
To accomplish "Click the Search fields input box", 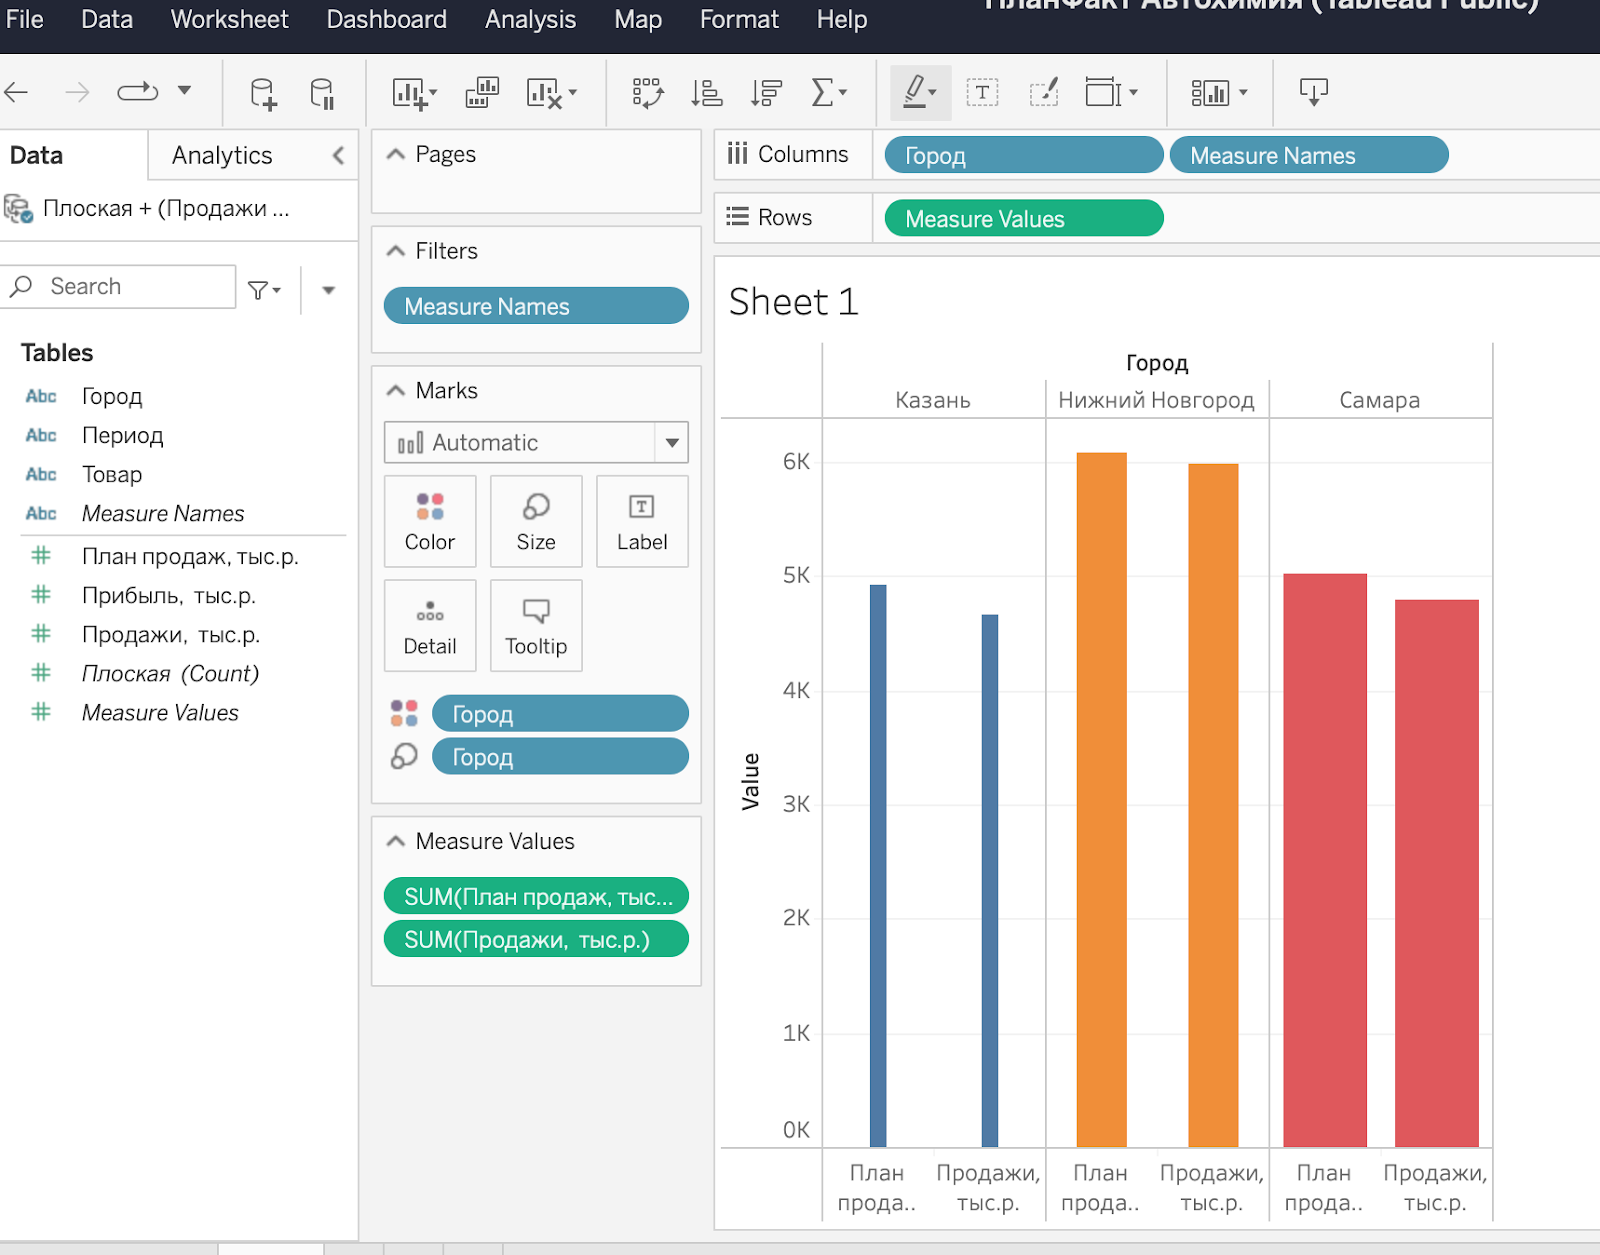I will (119, 287).
